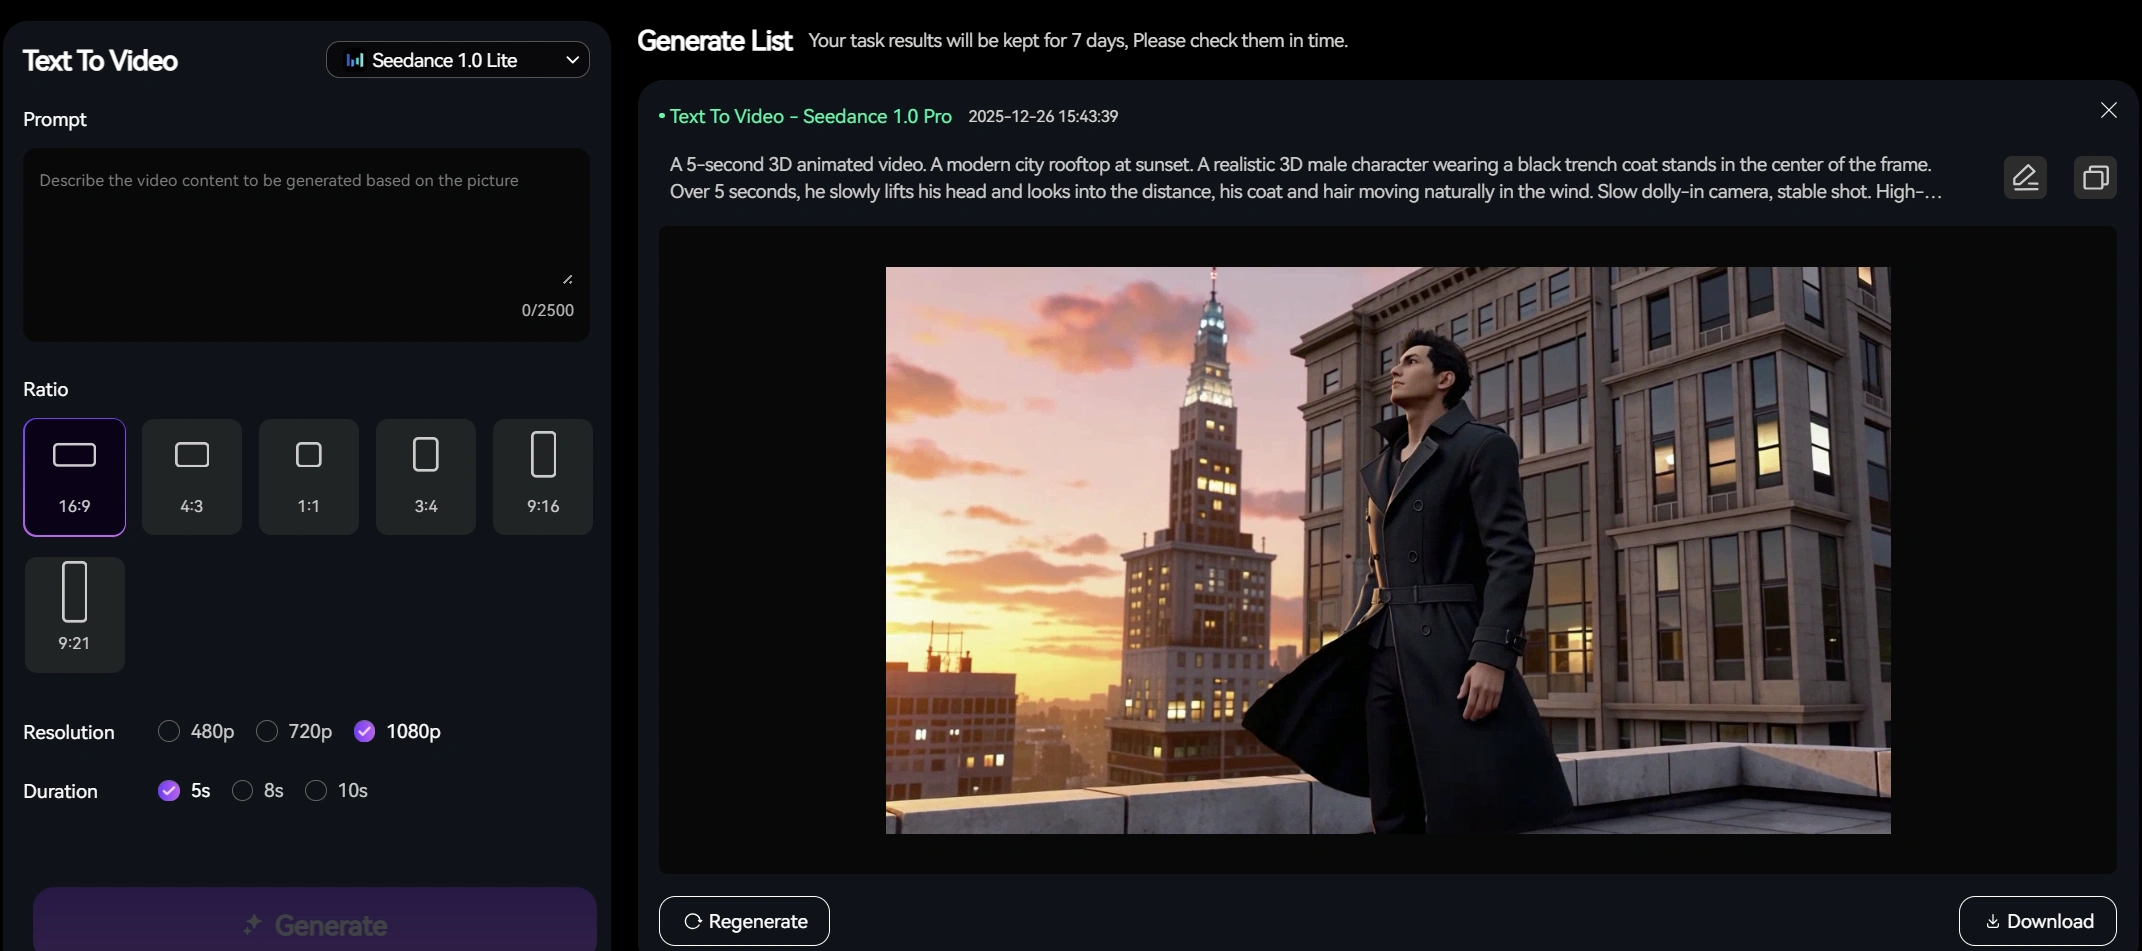Enable the 10s duration option

(317, 790)
